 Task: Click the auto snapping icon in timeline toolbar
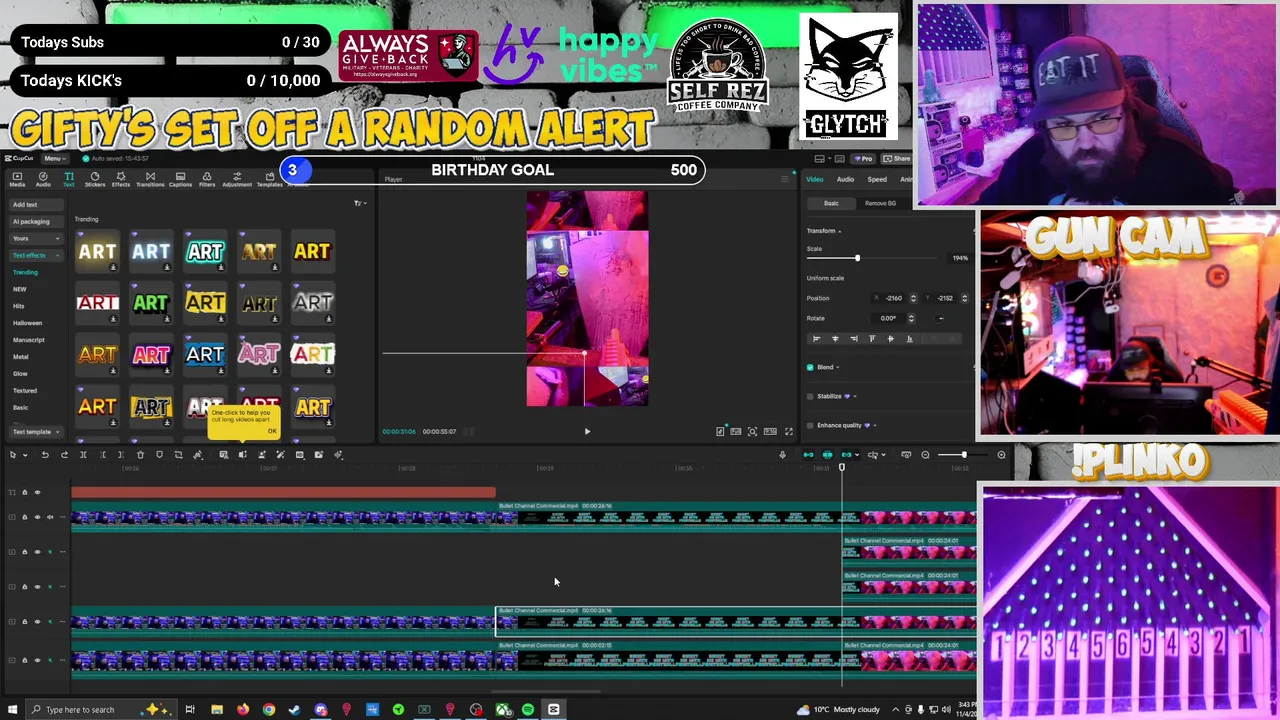(x=827, y=455)
